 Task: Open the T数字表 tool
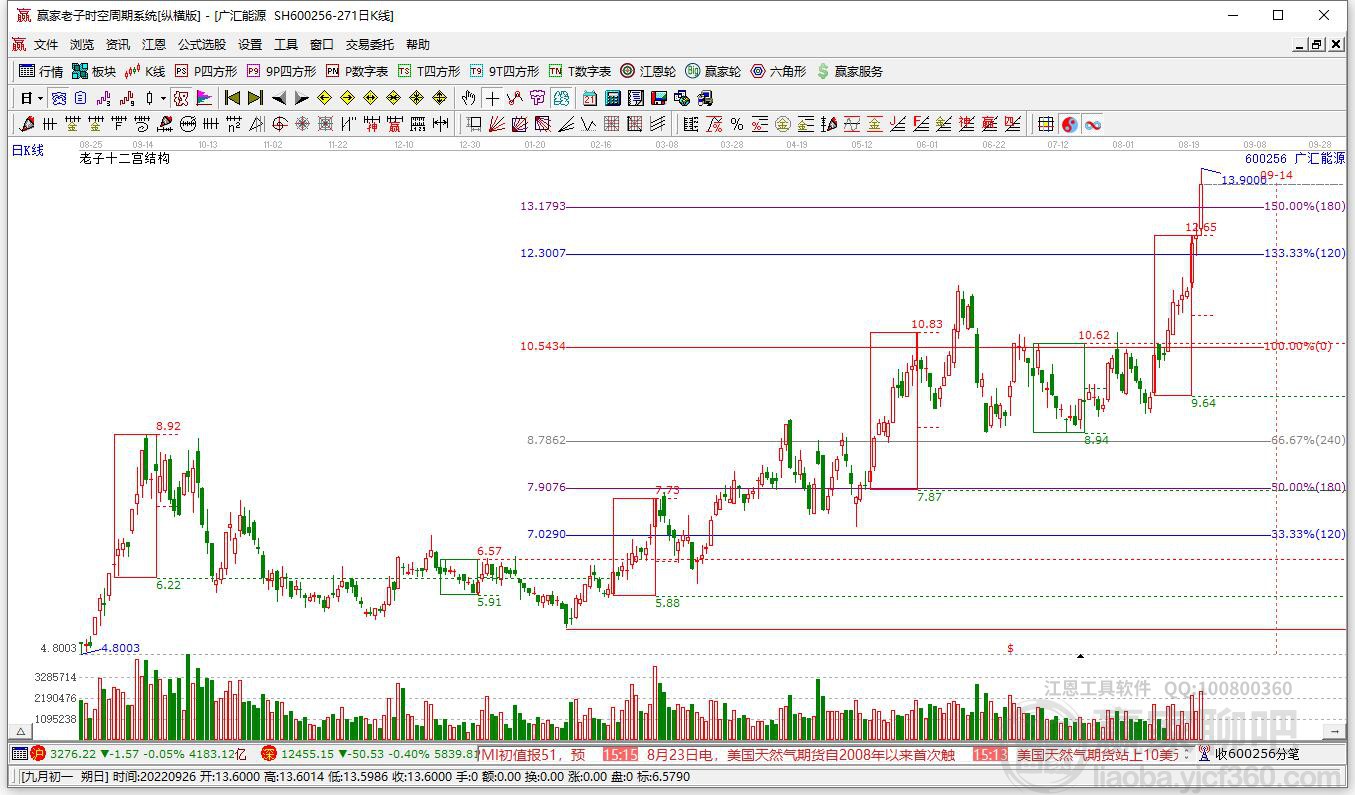[x=579, y=71]
